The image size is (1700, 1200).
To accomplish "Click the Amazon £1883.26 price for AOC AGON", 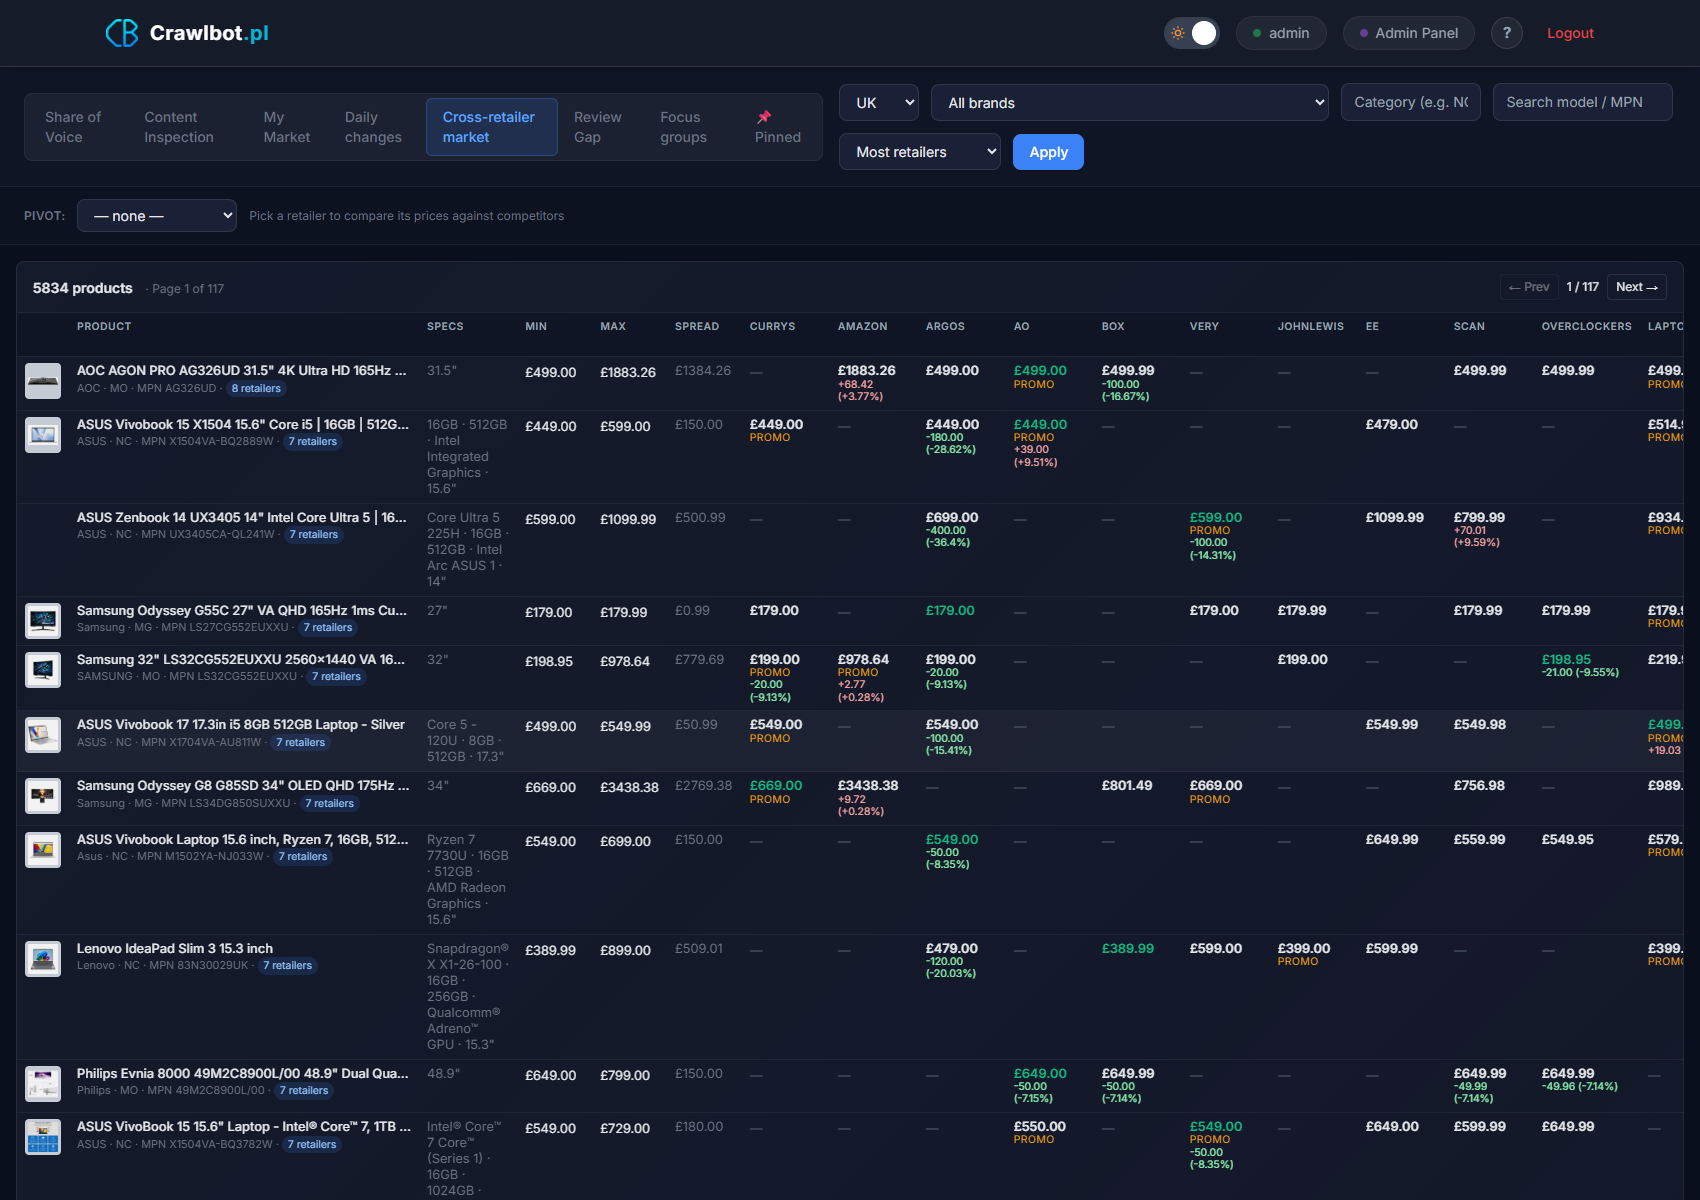I will tap(867, 371).
